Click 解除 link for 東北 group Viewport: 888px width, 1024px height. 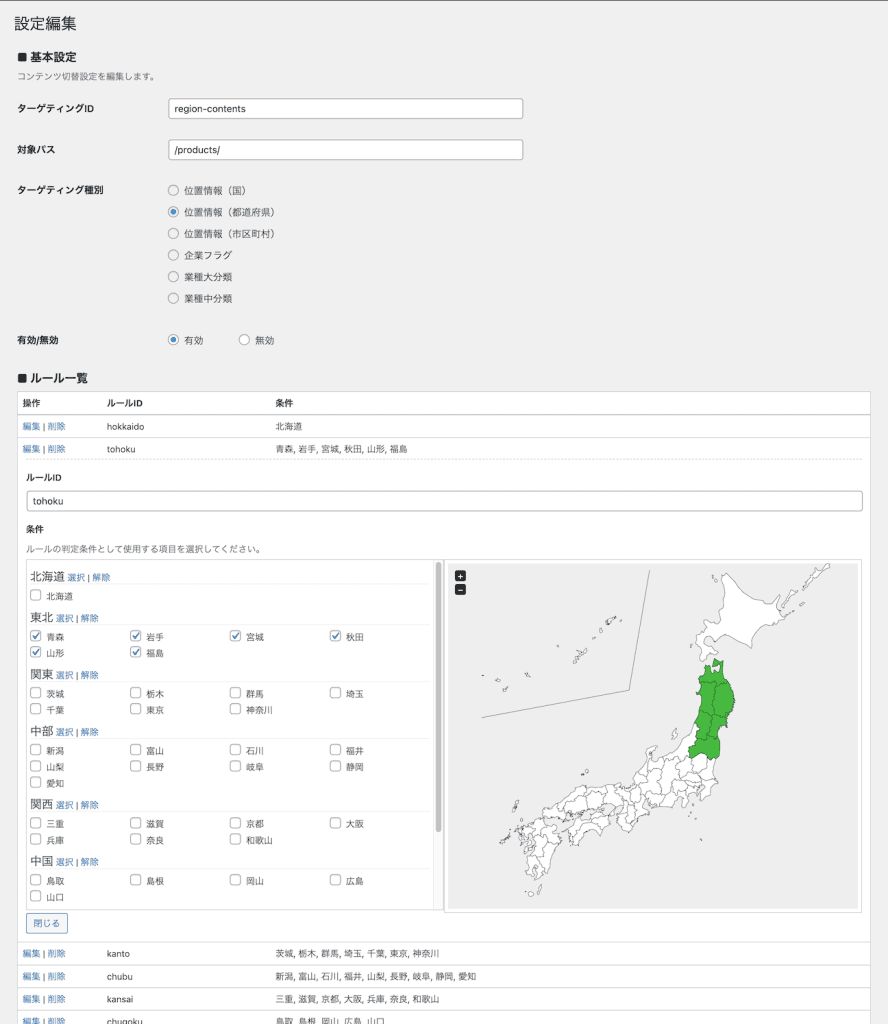pos(90,618)
